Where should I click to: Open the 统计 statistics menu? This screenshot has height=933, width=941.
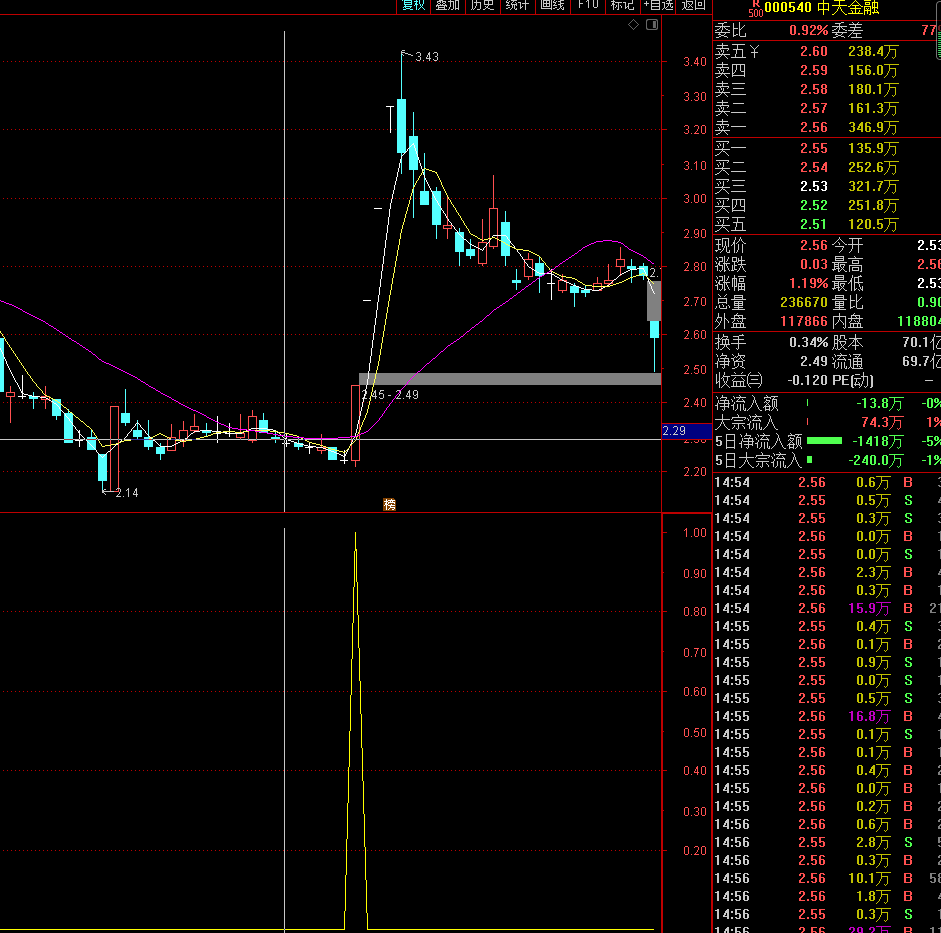tap(517, 5)
